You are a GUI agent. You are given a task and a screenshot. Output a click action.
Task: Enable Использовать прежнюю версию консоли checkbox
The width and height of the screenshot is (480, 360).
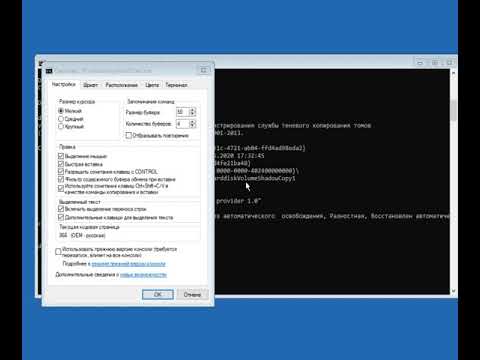(58, 251)
